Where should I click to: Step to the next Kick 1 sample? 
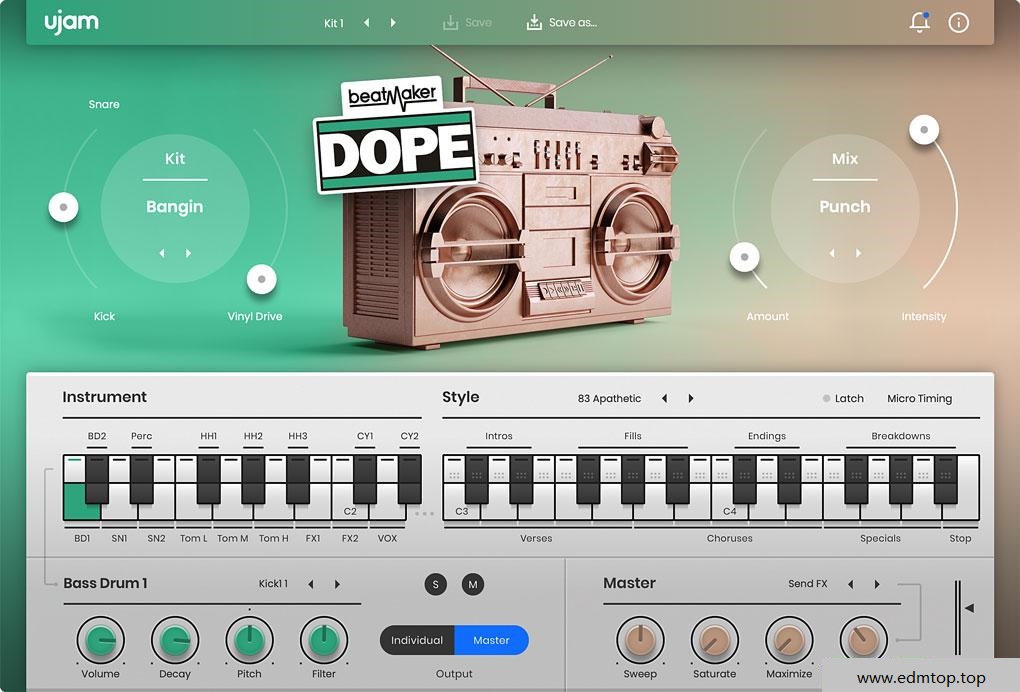coord(338,584)
